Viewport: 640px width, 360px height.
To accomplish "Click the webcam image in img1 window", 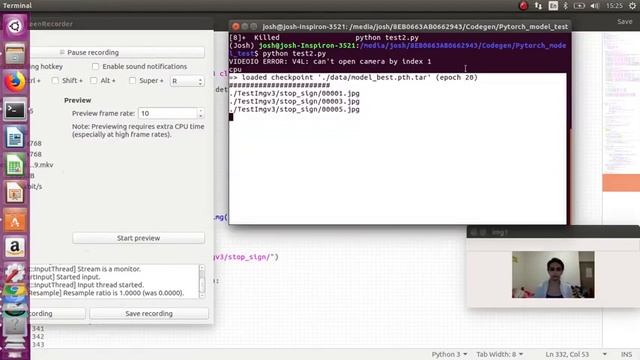I will [553, 275].
